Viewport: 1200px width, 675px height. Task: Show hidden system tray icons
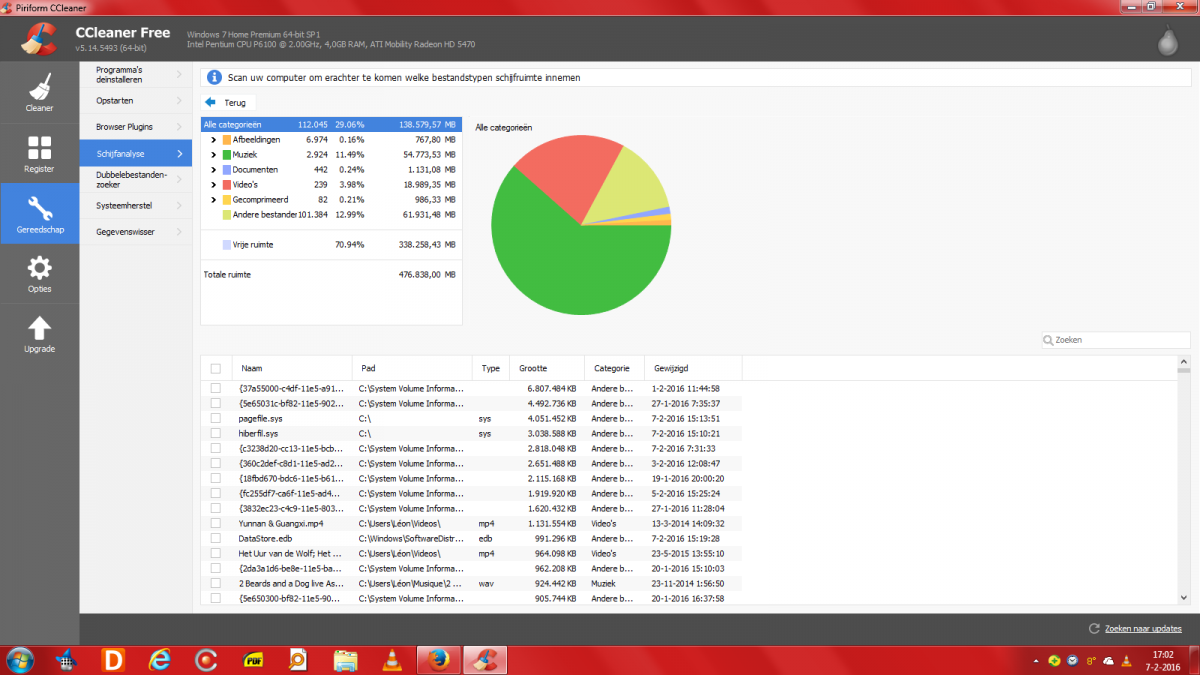(1035, 661)
